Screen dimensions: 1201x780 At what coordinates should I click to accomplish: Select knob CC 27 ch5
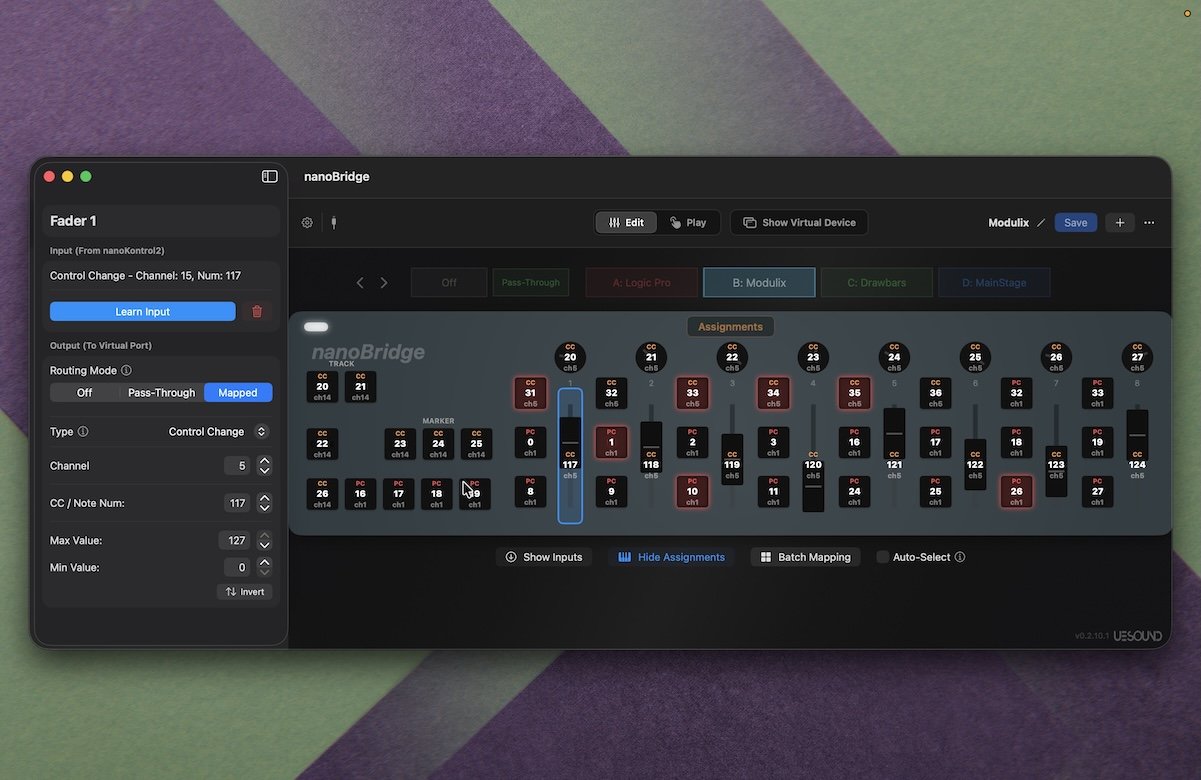(1137, 357)
